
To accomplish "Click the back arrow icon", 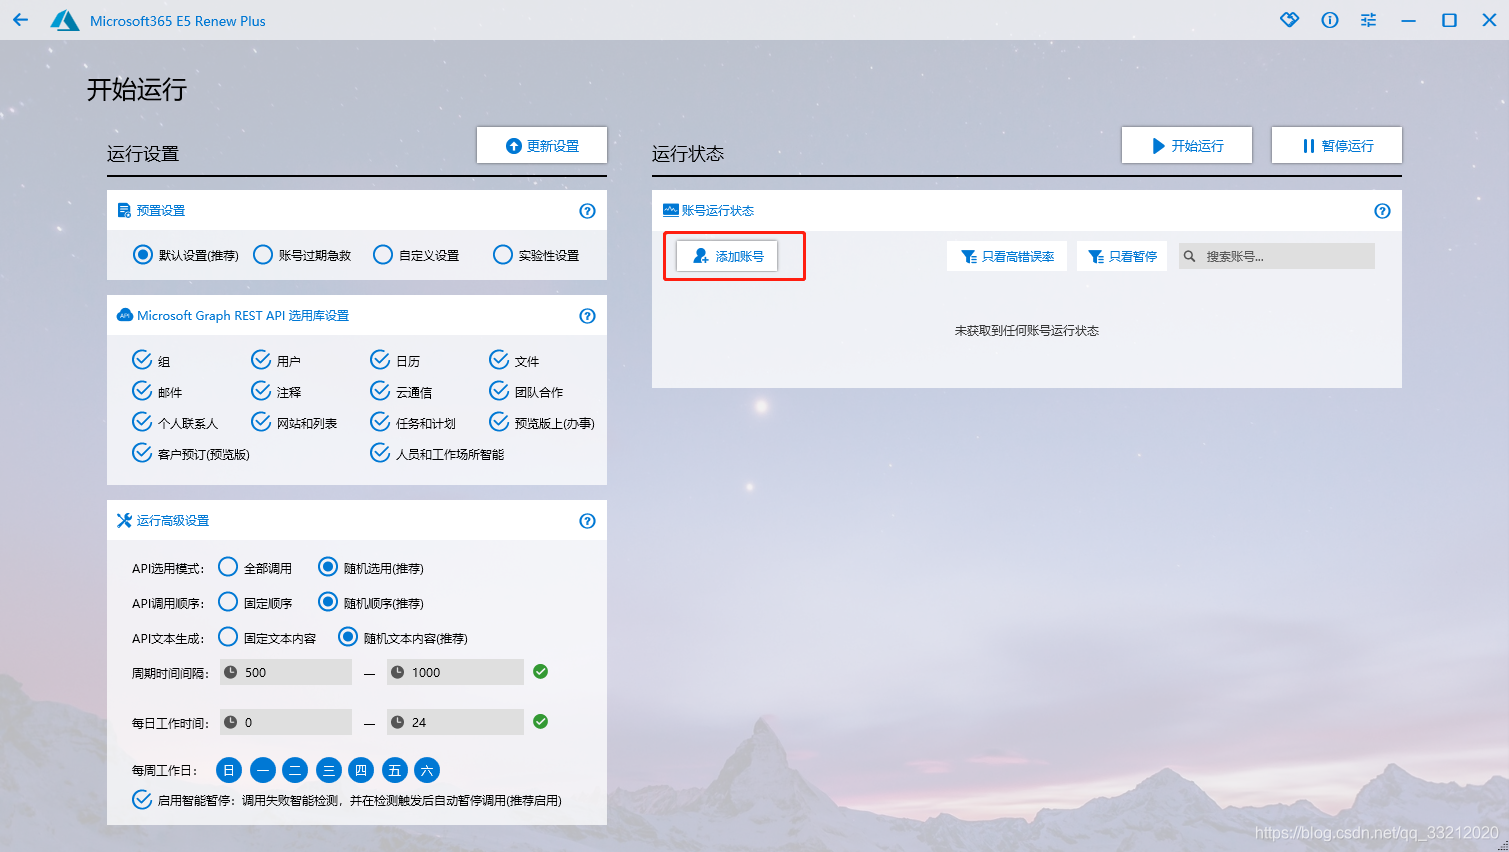I will 21,20.
